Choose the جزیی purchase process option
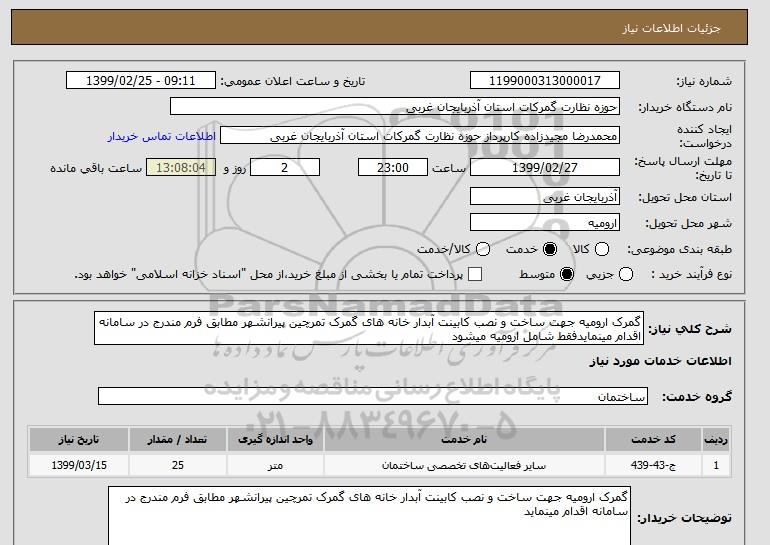 [x=626, y=274]
